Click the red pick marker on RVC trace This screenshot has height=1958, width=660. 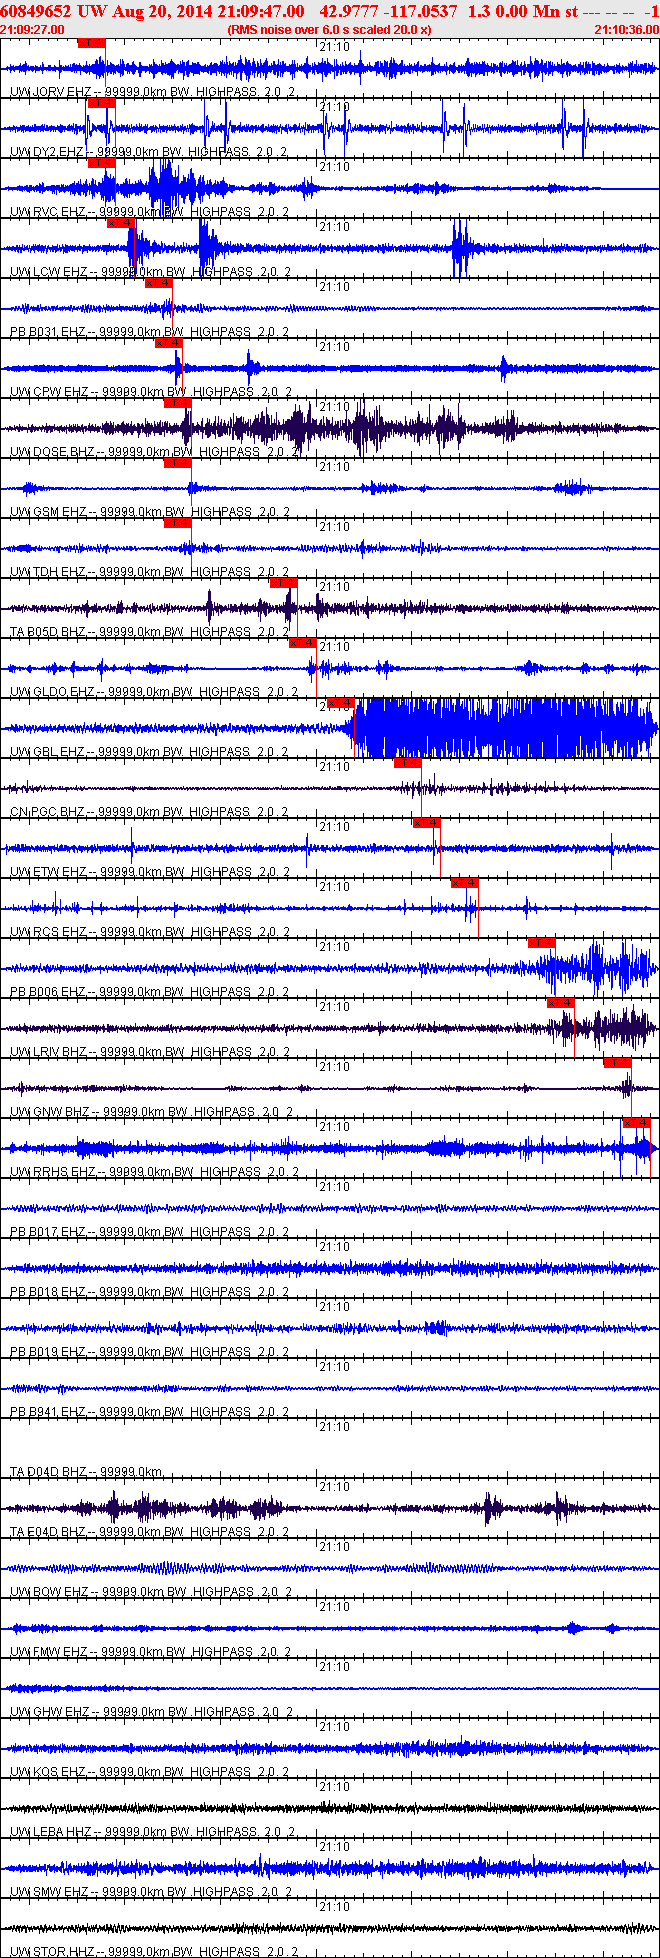(x=101, y=163)
